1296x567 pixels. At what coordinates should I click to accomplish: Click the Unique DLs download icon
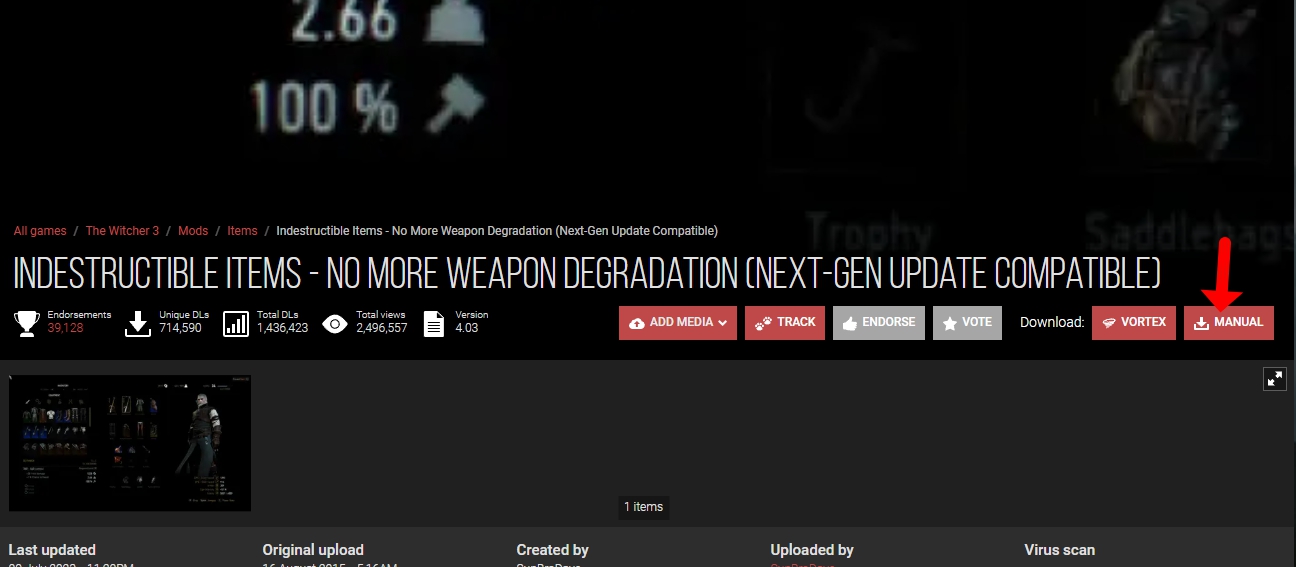tap(138, 323)
